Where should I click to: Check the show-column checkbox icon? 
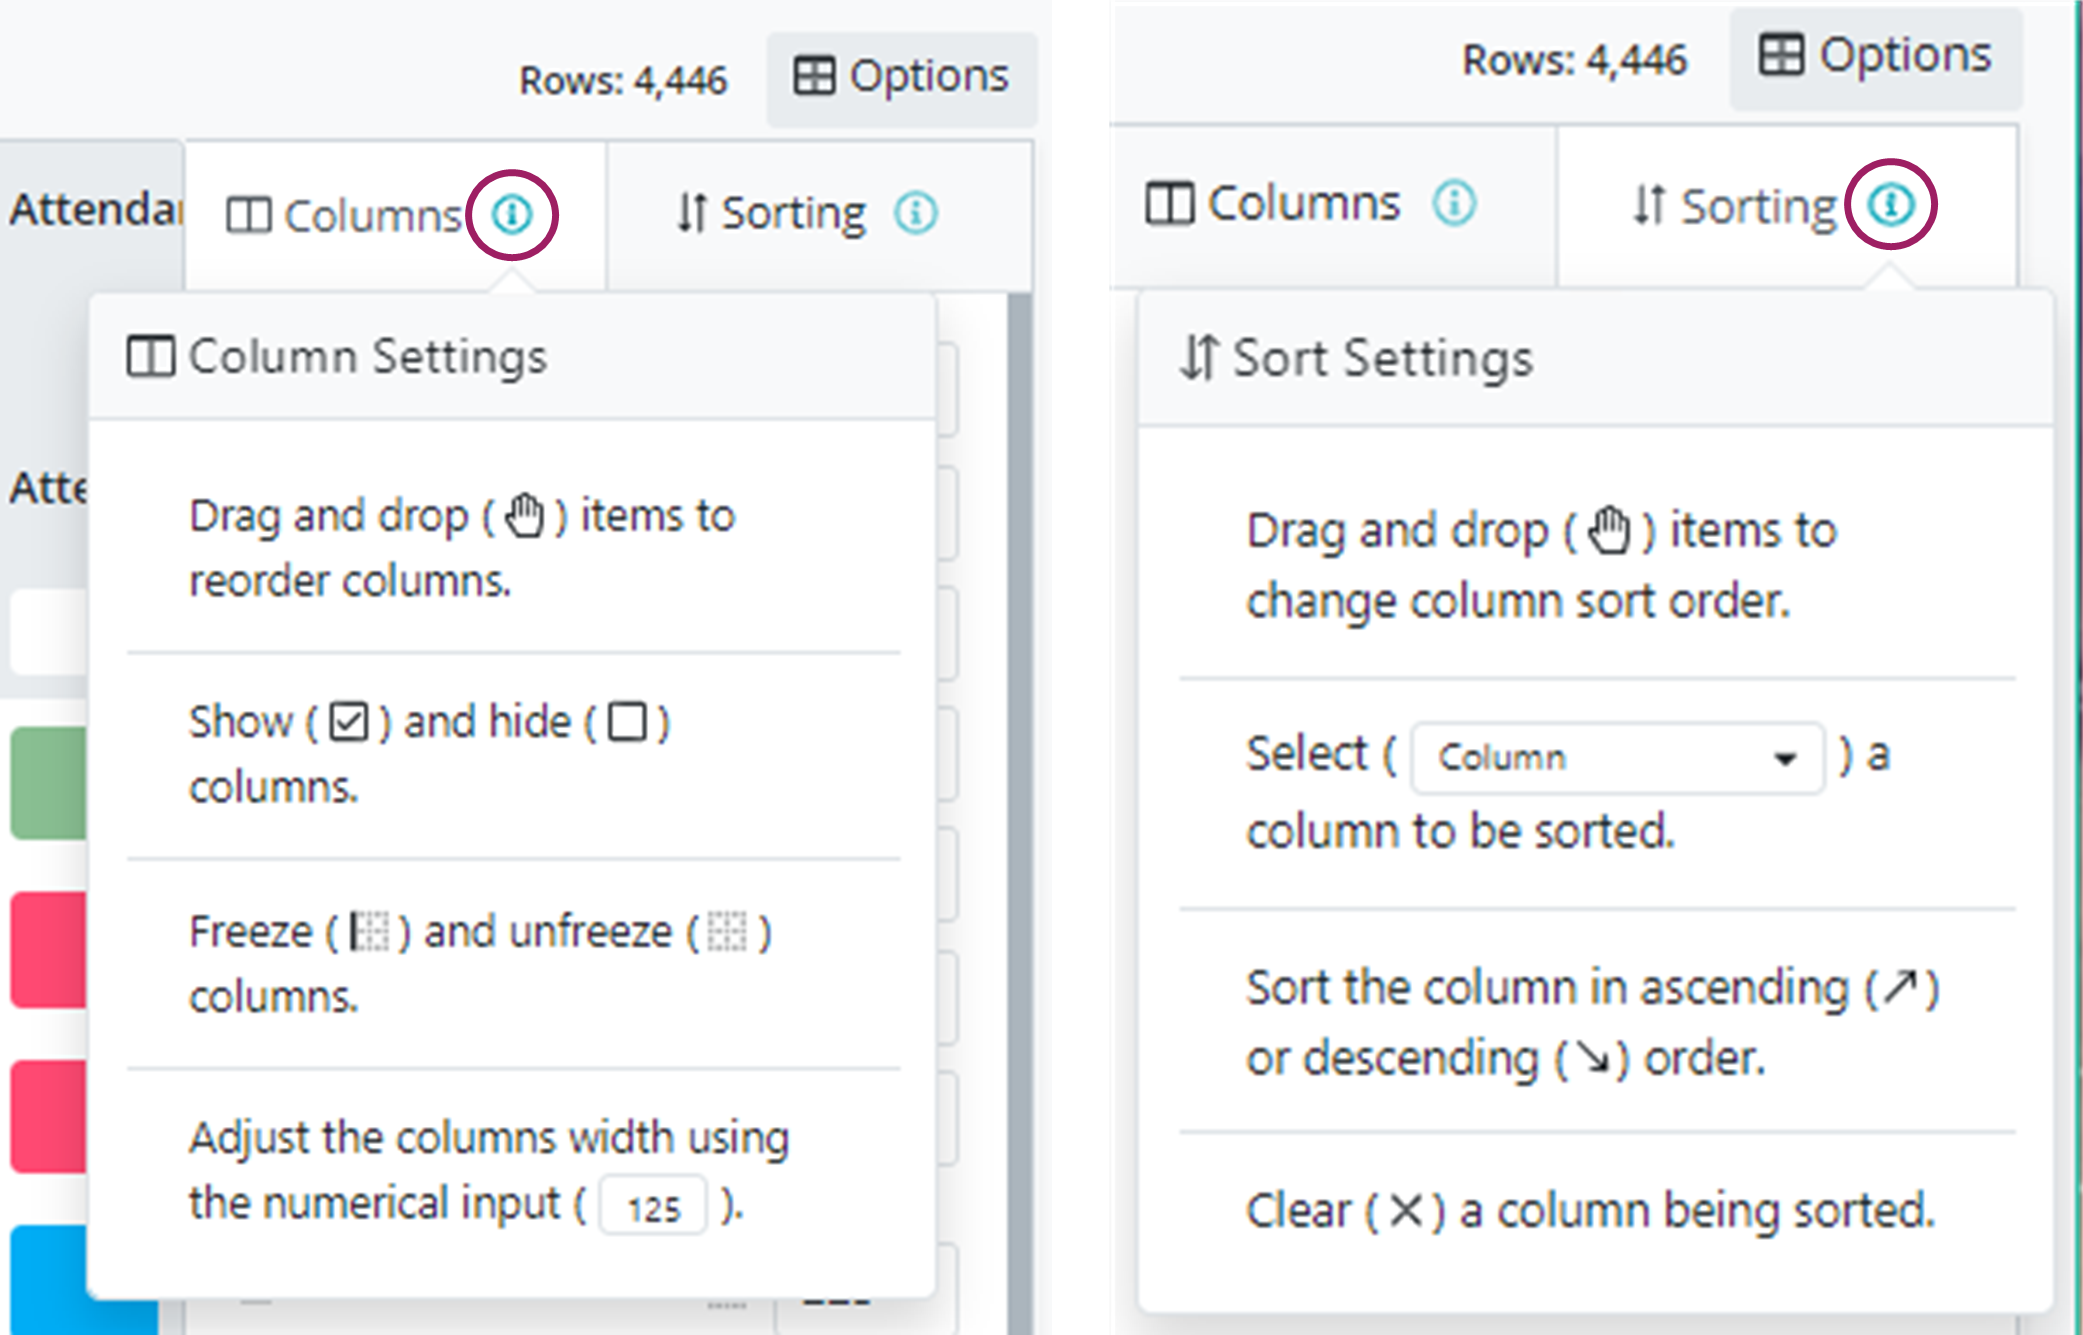point(350,721)
